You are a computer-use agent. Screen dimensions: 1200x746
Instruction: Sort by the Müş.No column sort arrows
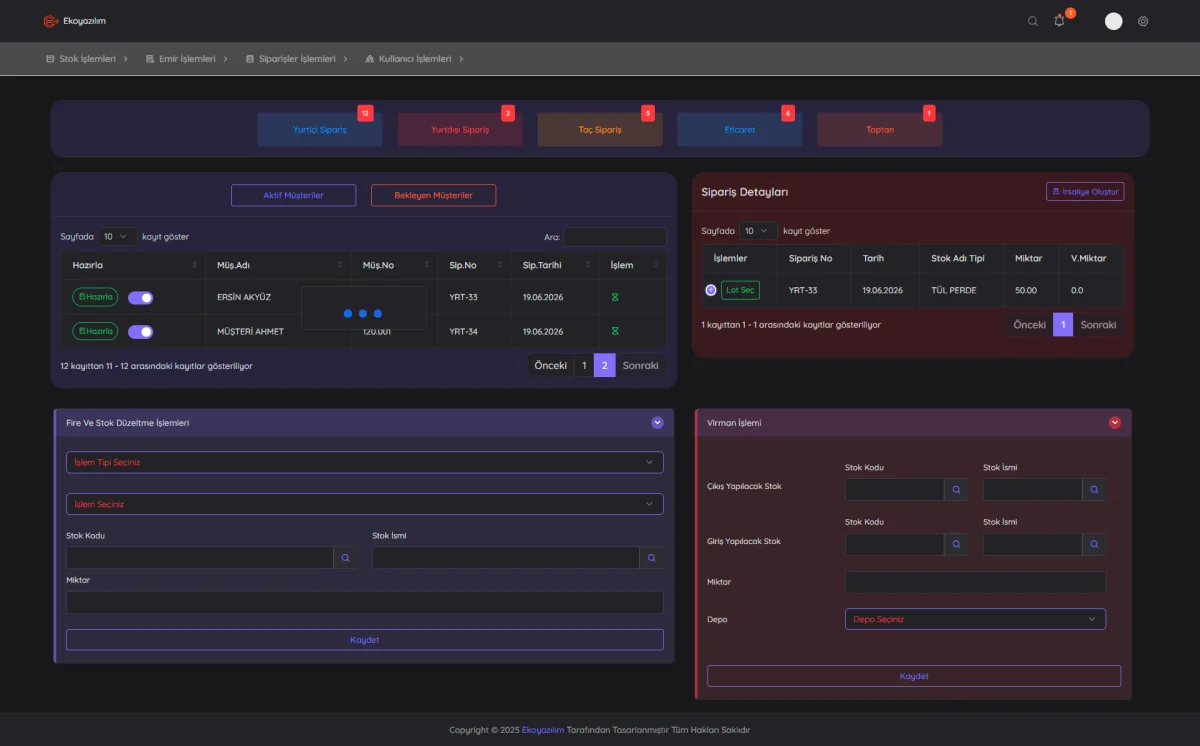click(x=427, y=265)
